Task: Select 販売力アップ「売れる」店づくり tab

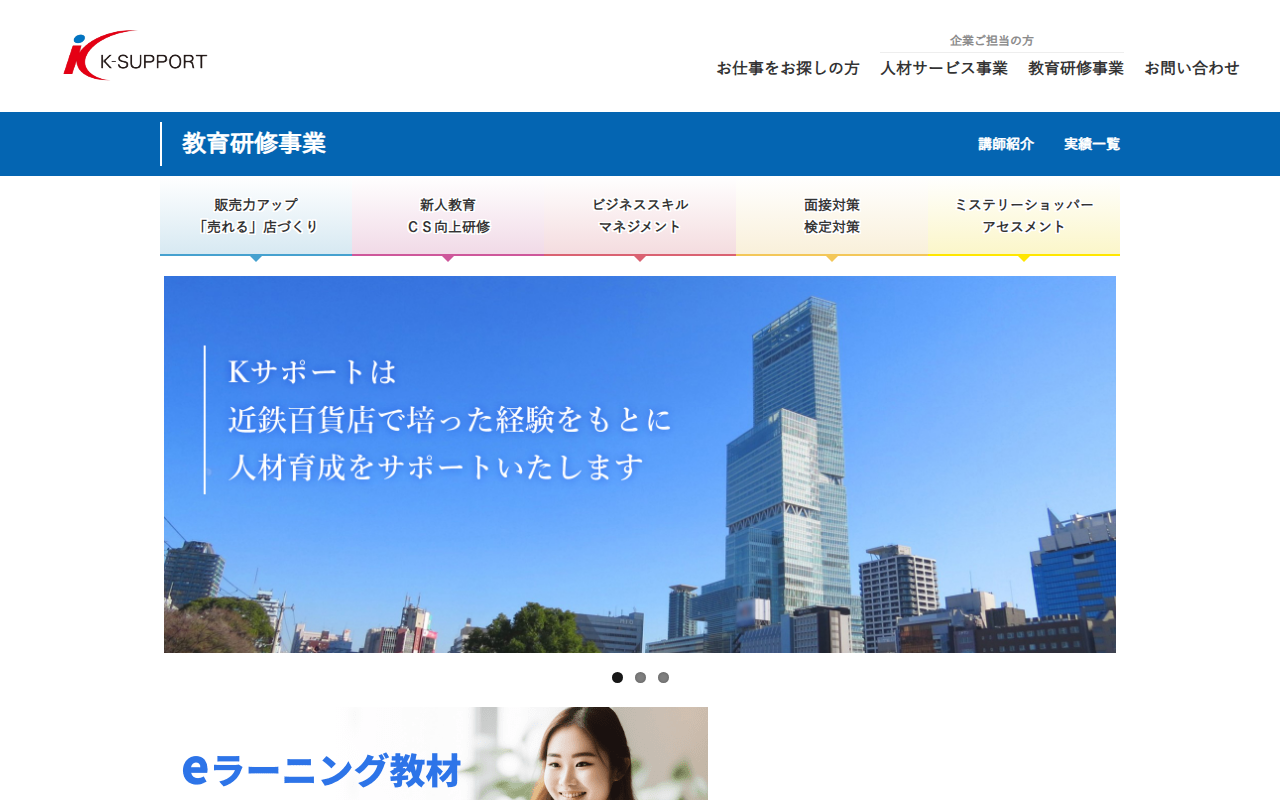Action: pyautogui.click(x=256, y=216)
